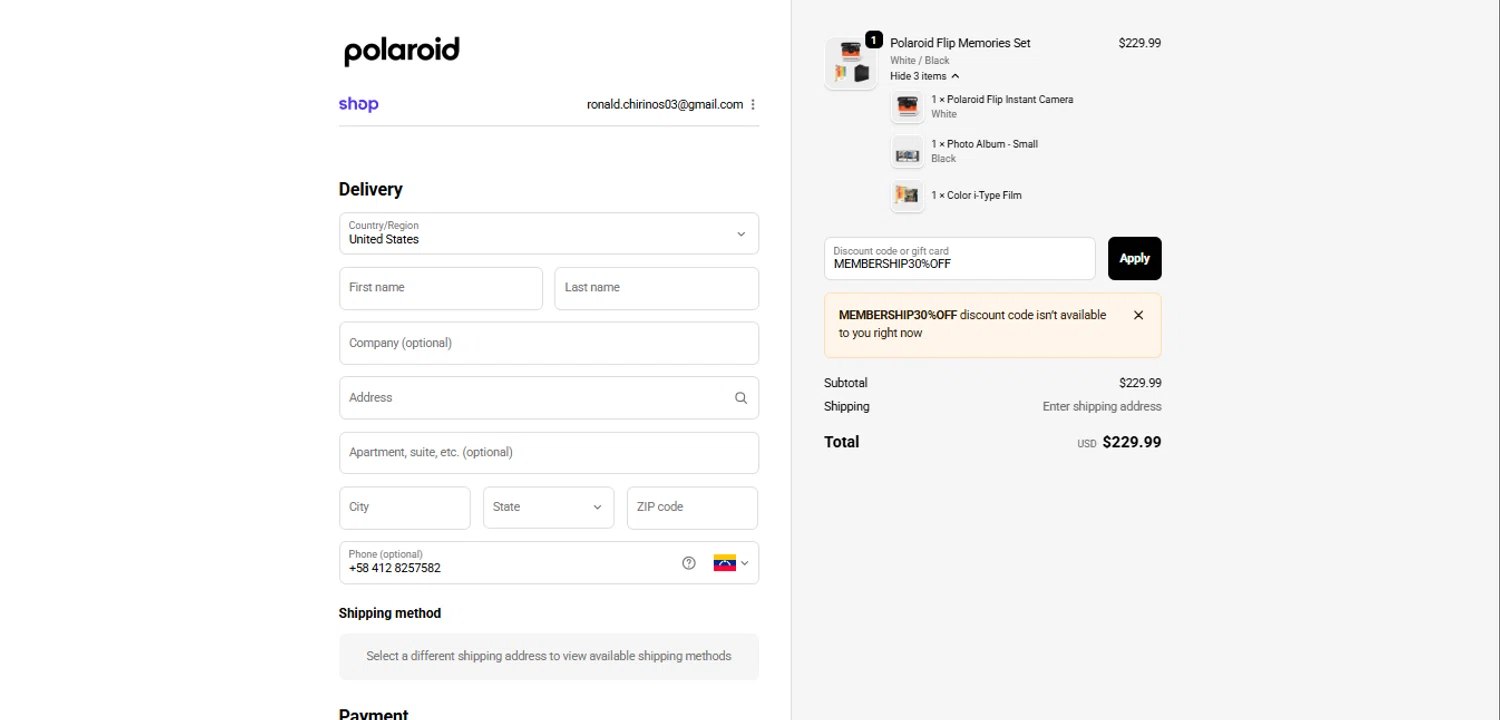Click the Subtotal label
Image resolution: width=1500 pixels, height=720 pixels.
point(846,383)
